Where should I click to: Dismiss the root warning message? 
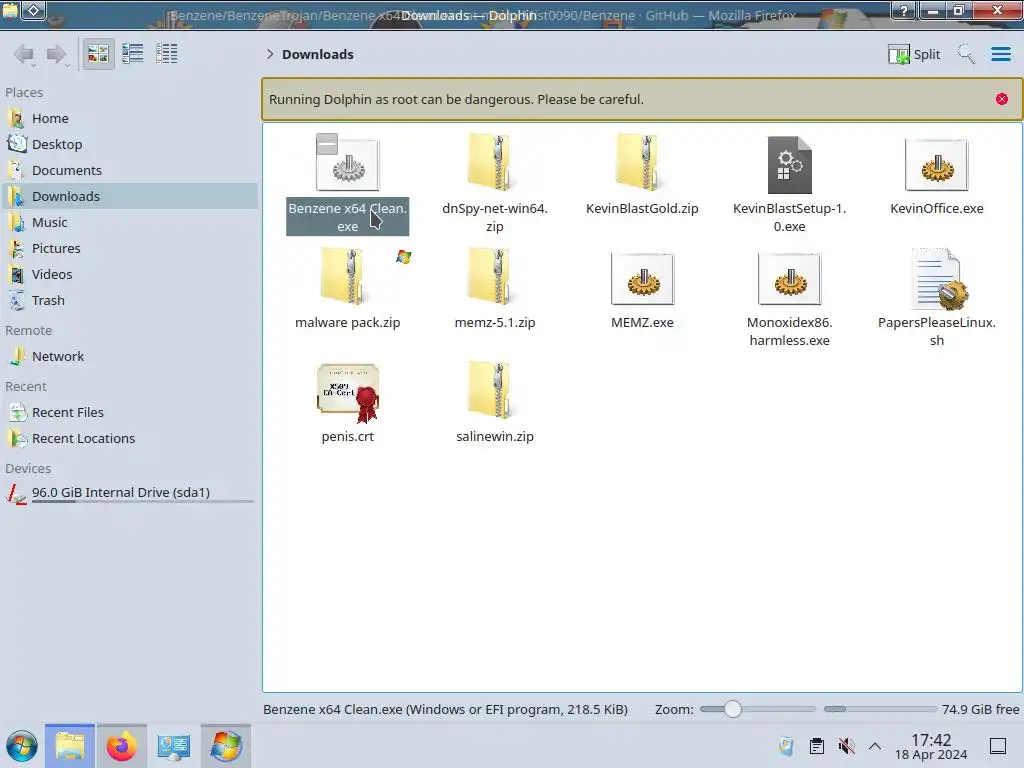1002,99
